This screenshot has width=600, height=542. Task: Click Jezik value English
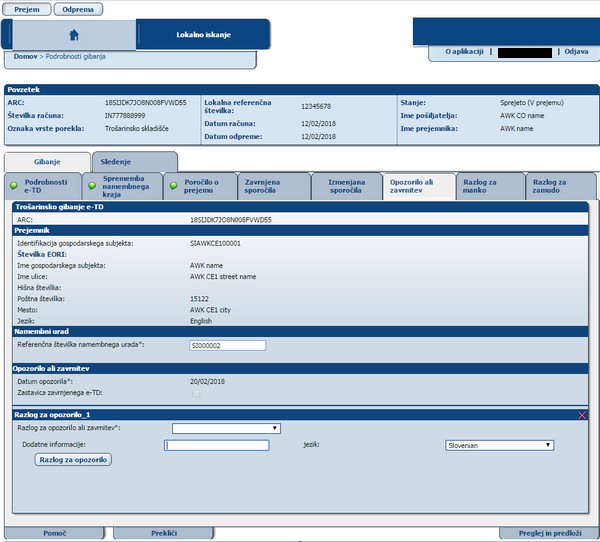click(201, 321)
